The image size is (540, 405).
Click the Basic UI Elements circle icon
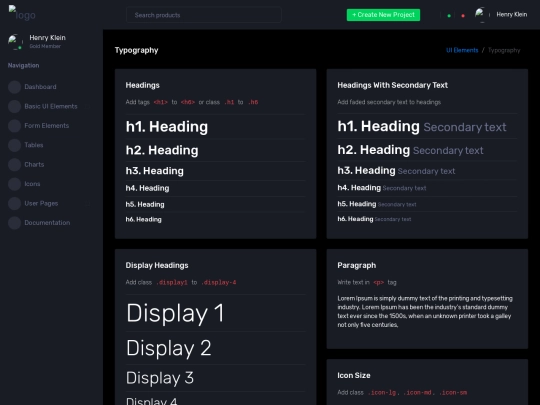point(14,106)
